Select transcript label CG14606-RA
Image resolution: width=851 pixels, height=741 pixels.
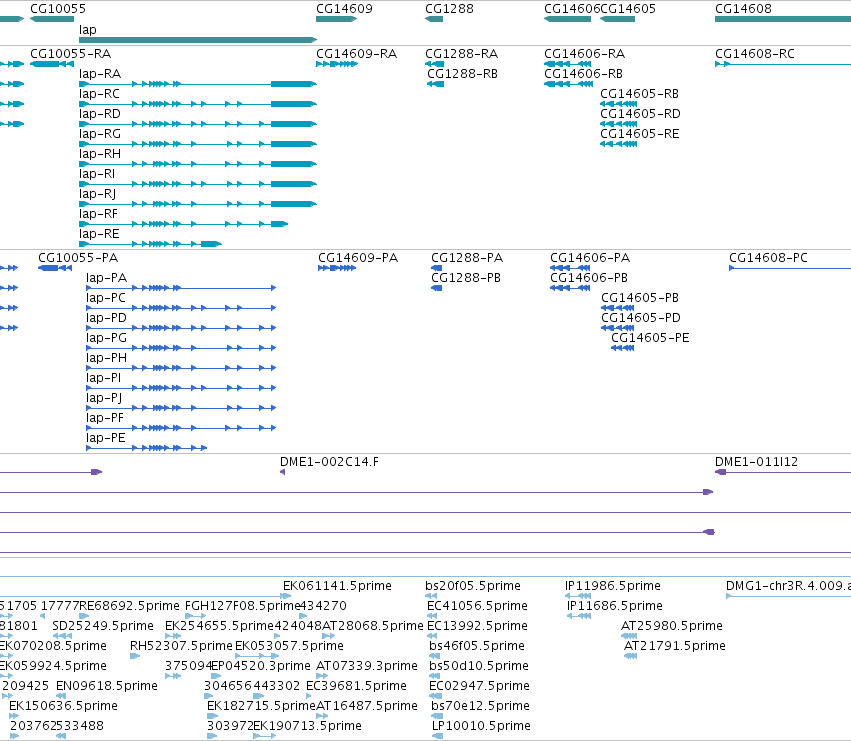[585, 54]
